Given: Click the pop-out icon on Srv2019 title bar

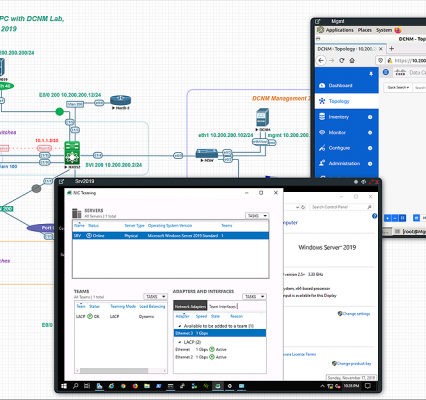Looking at the screenshot, I should [x=61, y=182].
